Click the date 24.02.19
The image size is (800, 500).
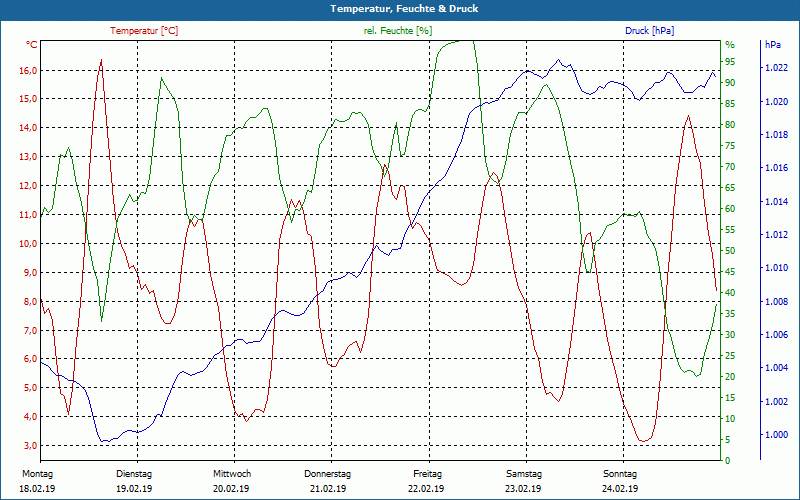tap(619, 489)
